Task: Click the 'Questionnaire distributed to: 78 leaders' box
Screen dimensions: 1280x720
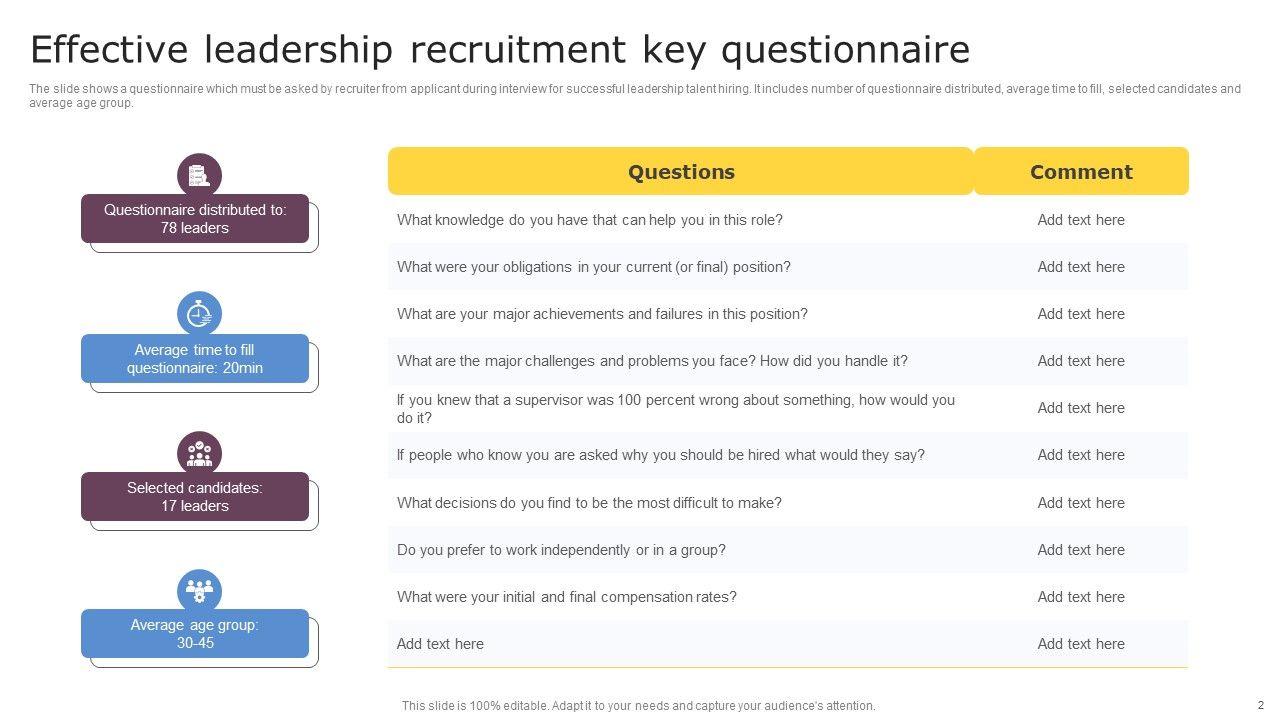Action: [x=195, y=219]
